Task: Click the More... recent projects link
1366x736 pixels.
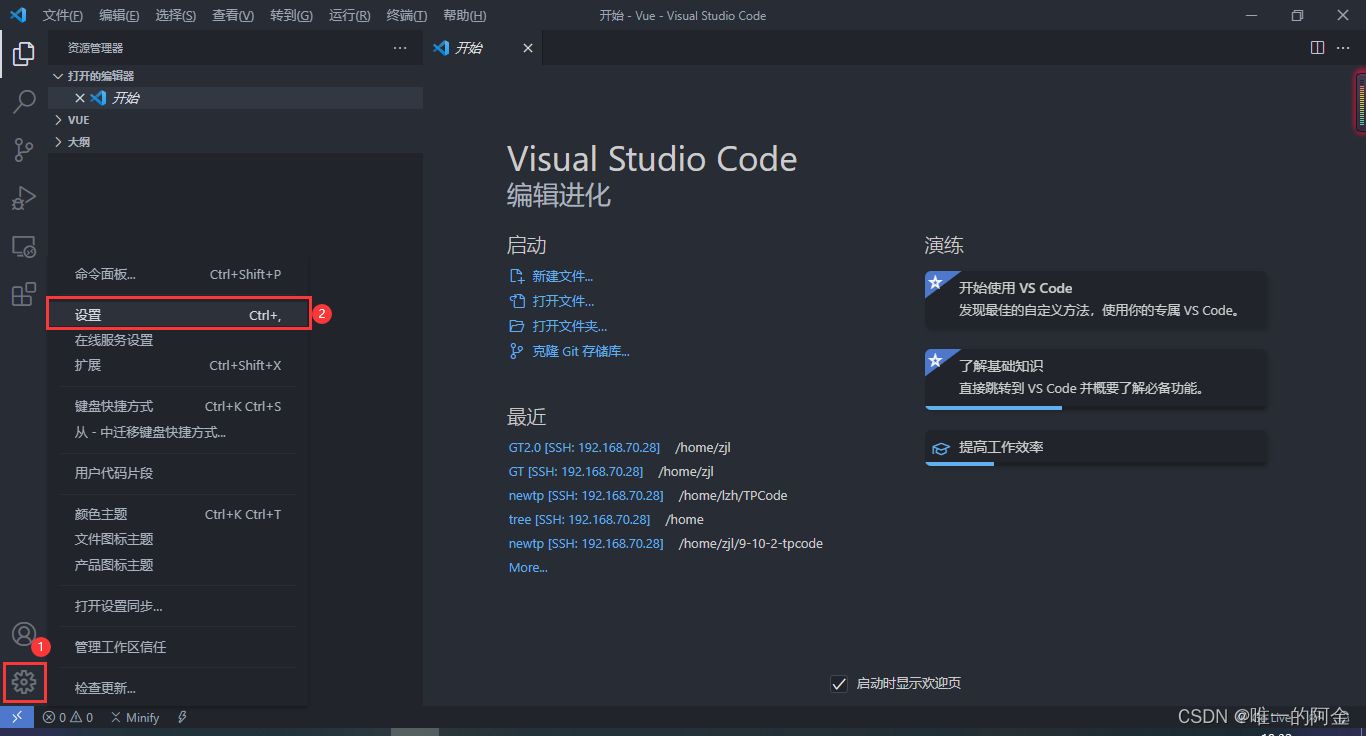Action: (528, 567)
